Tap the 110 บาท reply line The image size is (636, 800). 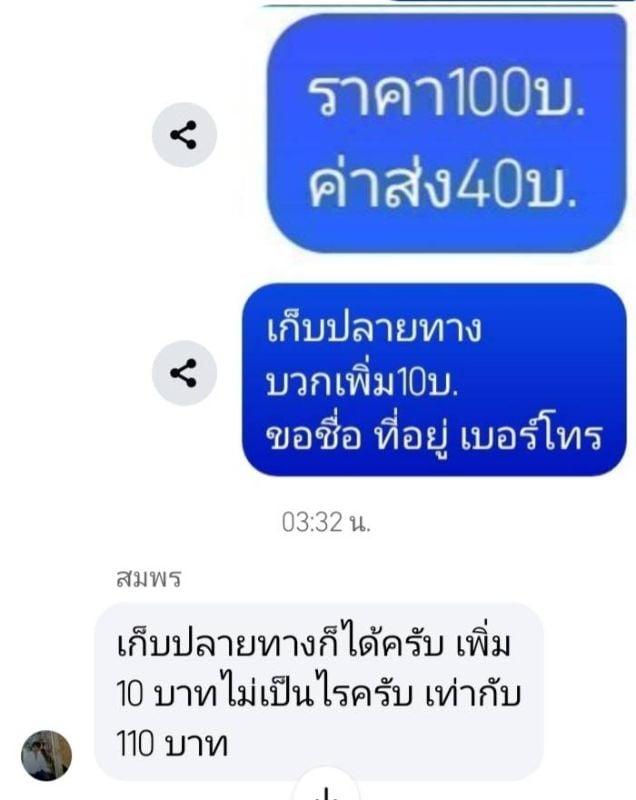coord(172,744)
